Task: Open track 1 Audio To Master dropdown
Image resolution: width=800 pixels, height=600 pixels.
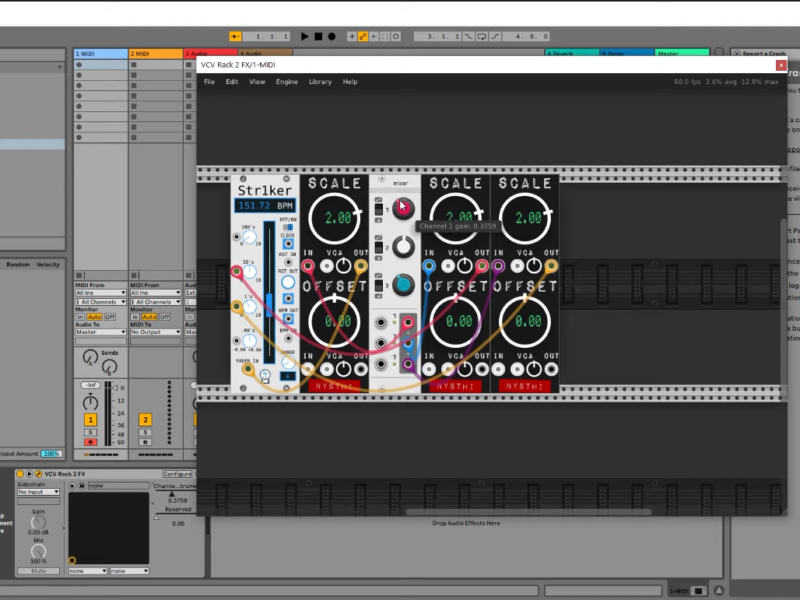Action: (100, 332)
